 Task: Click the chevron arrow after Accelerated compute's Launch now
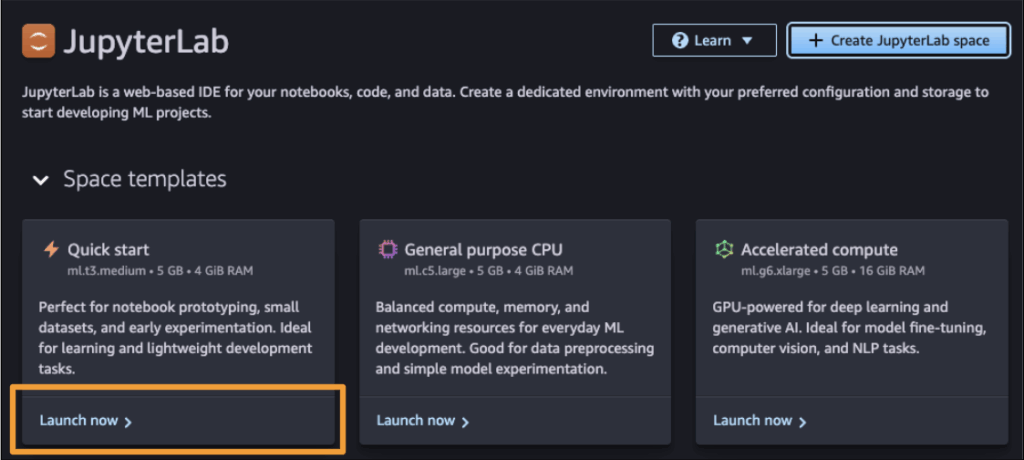click(802, 422)
